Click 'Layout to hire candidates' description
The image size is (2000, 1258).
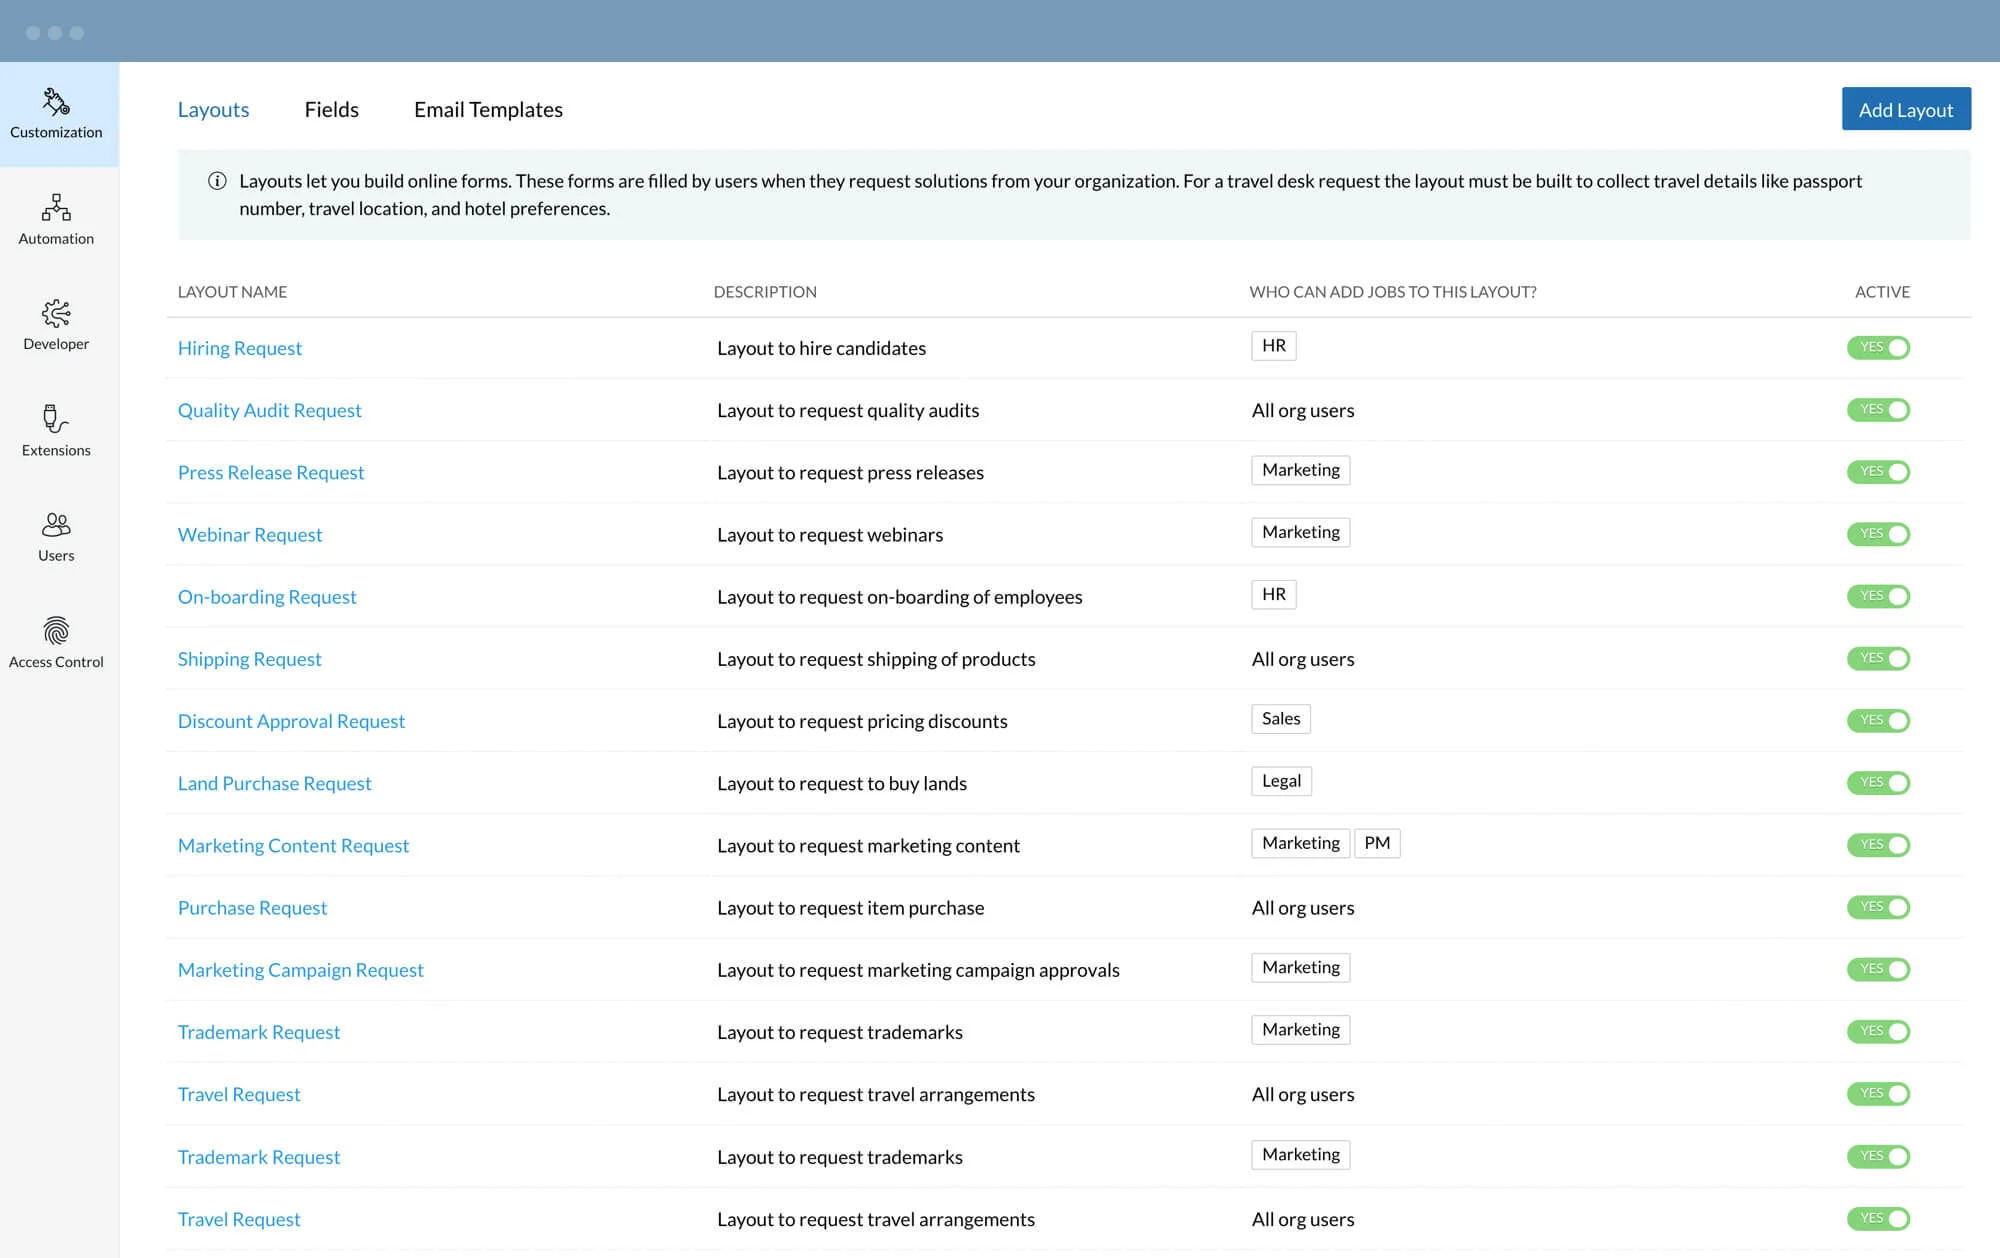tap(821, 348)
